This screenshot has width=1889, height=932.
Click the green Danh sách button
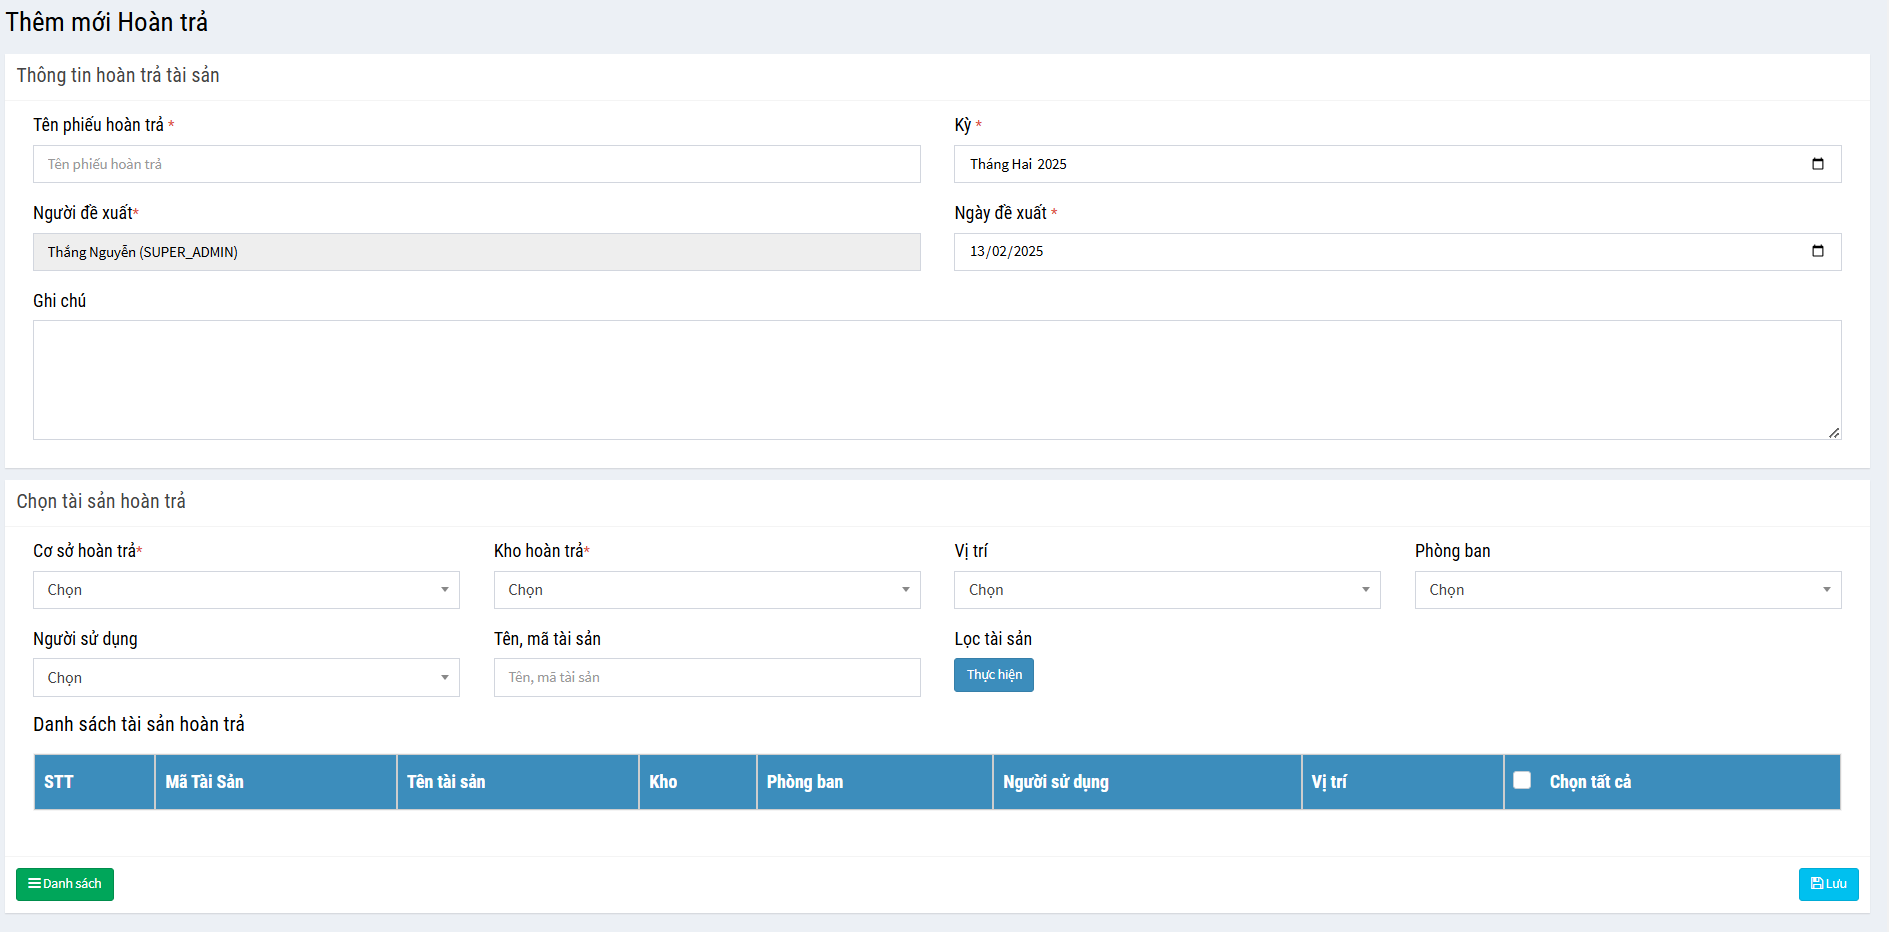point(65,884)
